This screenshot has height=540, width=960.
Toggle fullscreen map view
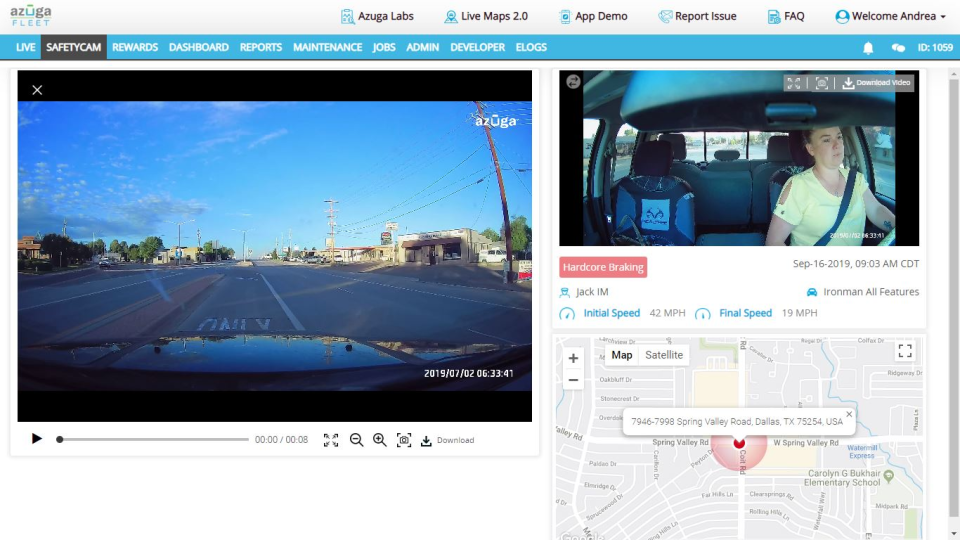tap(905, 351)
